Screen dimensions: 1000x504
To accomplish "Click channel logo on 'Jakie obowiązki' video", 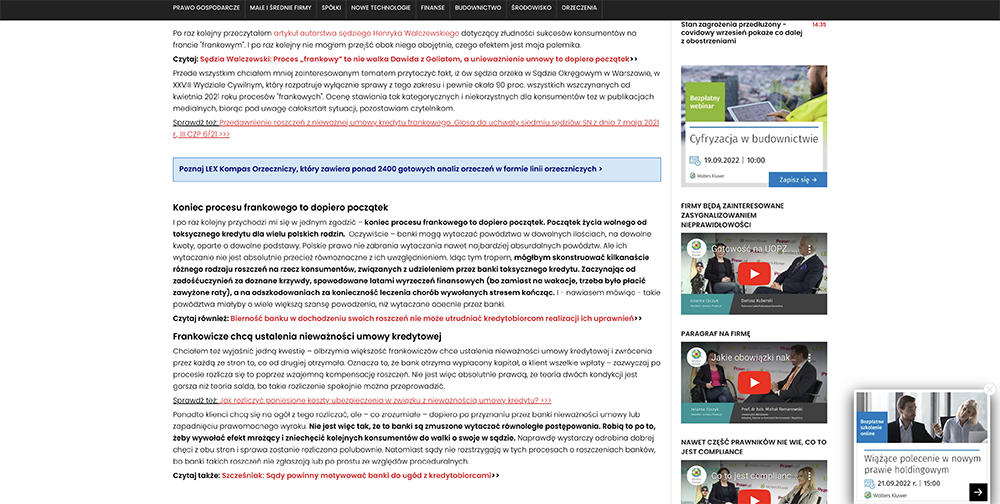I will coord(696,357).
